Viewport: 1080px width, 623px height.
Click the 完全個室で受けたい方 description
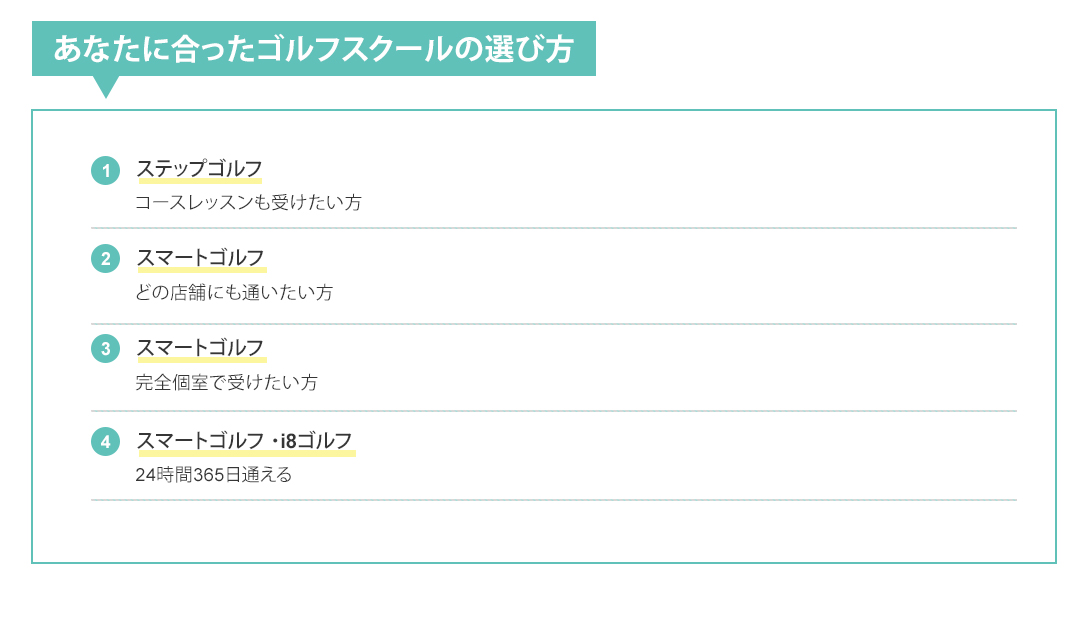[226, 383]
